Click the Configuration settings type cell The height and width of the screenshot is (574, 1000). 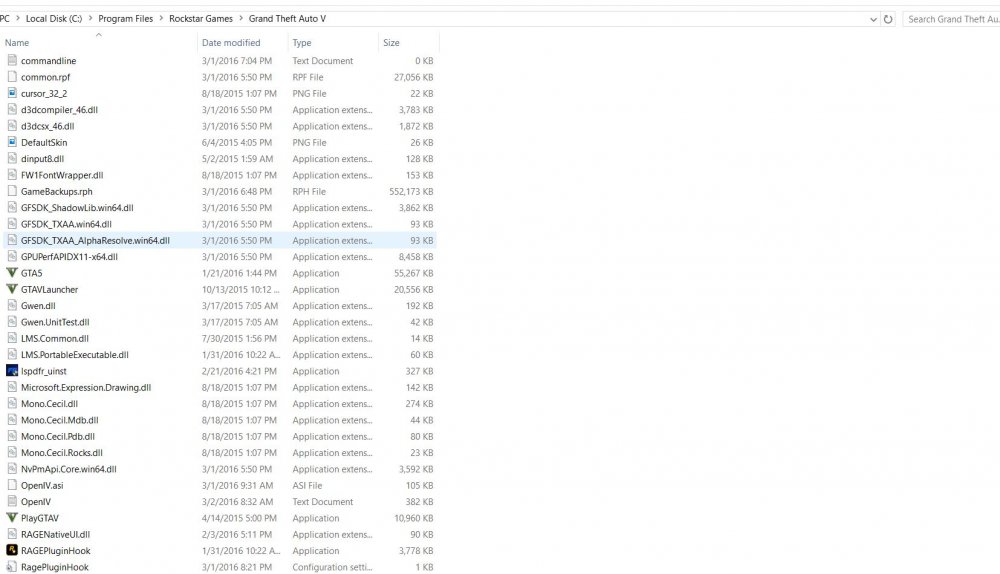click(332, 567)
